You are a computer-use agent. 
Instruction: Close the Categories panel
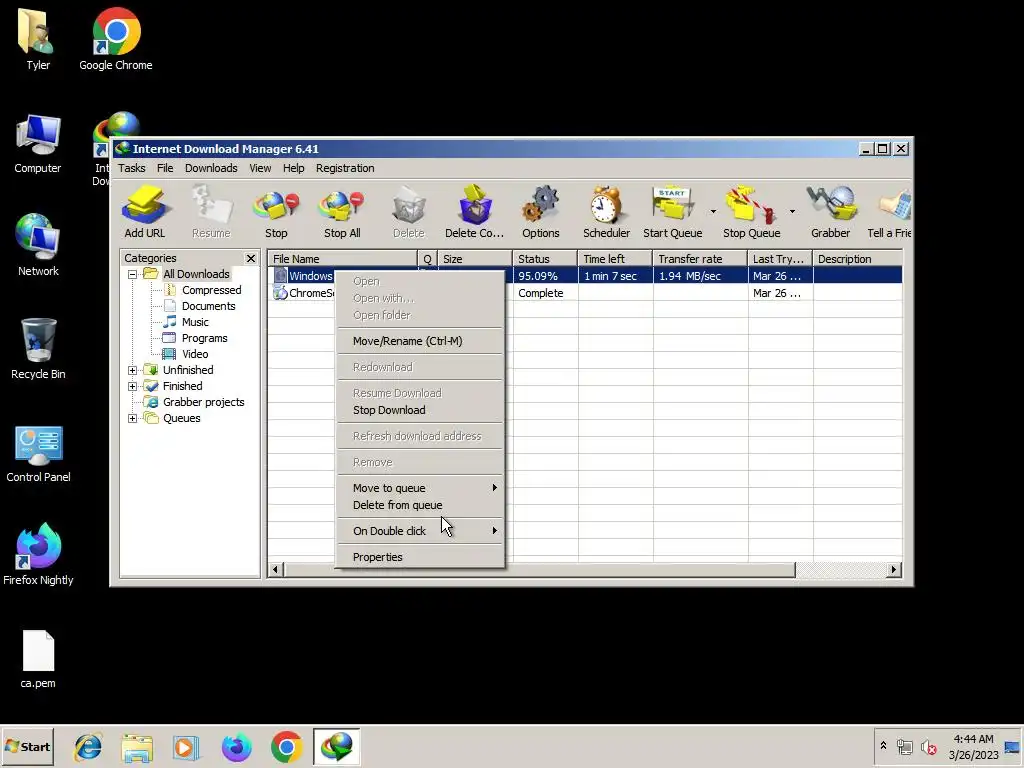coord(251,259)
